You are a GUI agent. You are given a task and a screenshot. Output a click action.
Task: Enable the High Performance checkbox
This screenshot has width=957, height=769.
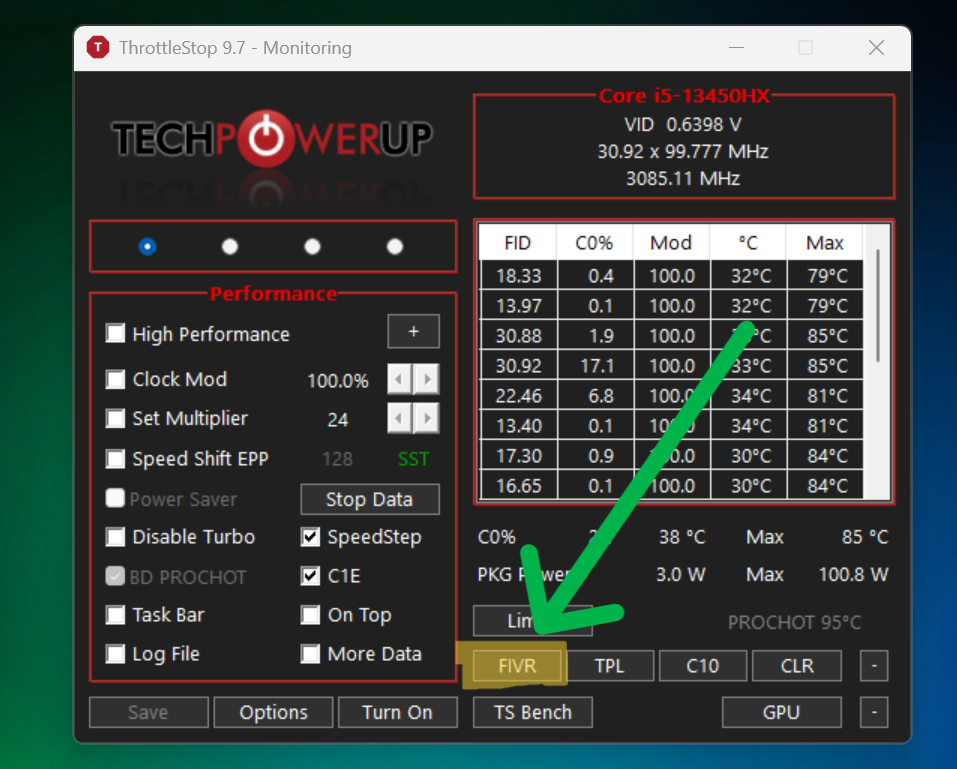115,334
